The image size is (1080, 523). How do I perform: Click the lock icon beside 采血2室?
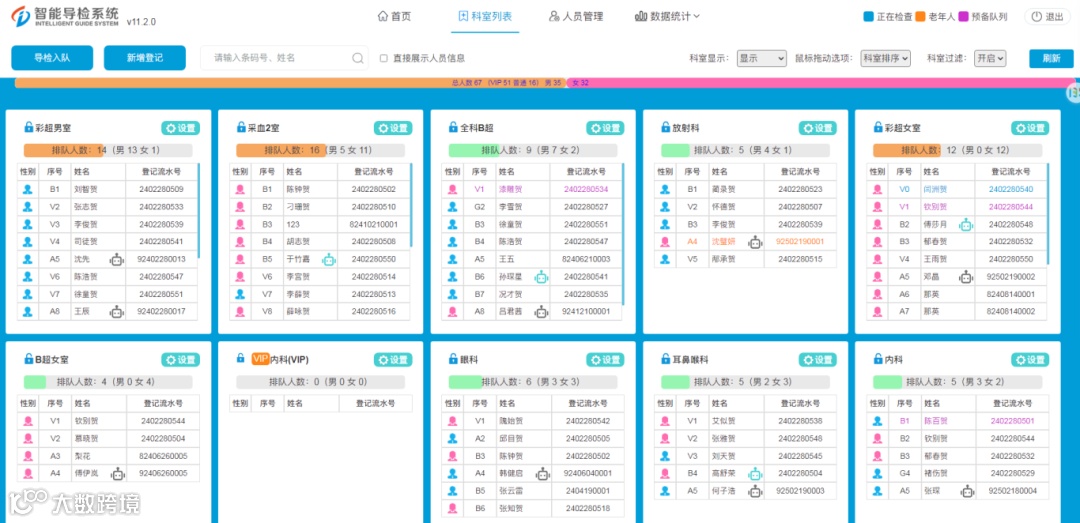(241, 127)
